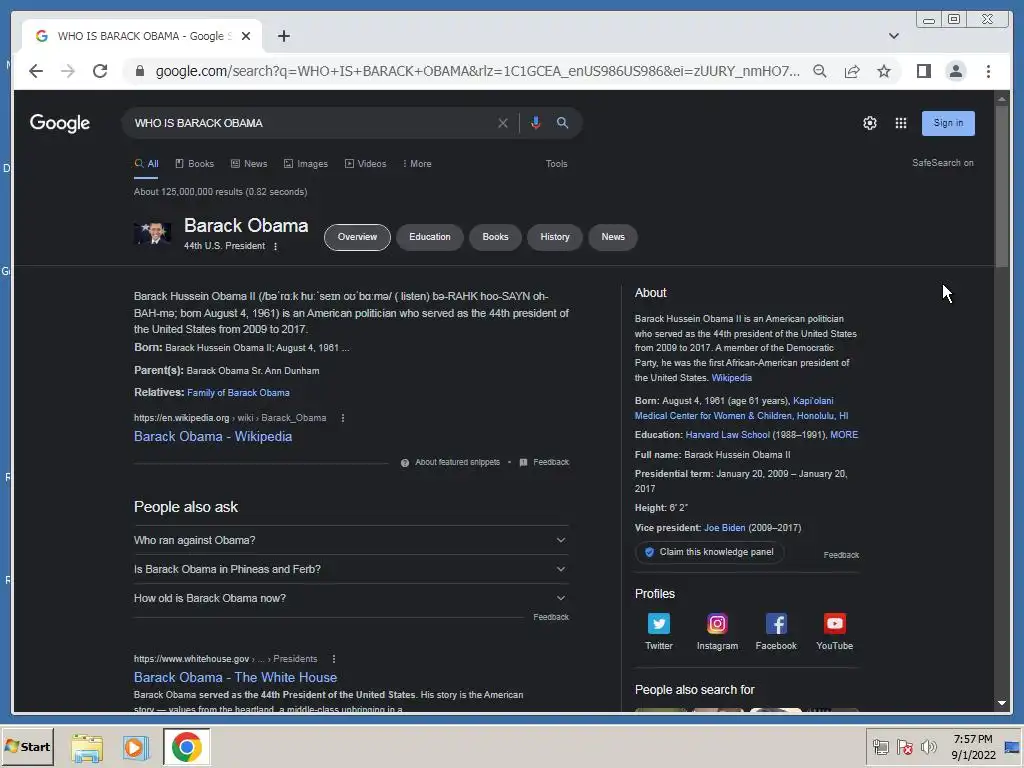Switch to News search results
This screenshot has height=768, width=1024.
(249, 164)
